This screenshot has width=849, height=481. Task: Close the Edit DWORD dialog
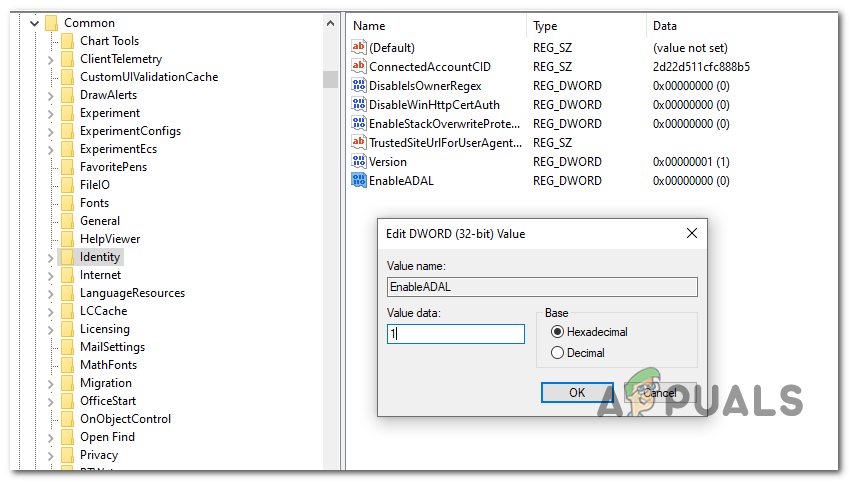click(x=691, y=233)
